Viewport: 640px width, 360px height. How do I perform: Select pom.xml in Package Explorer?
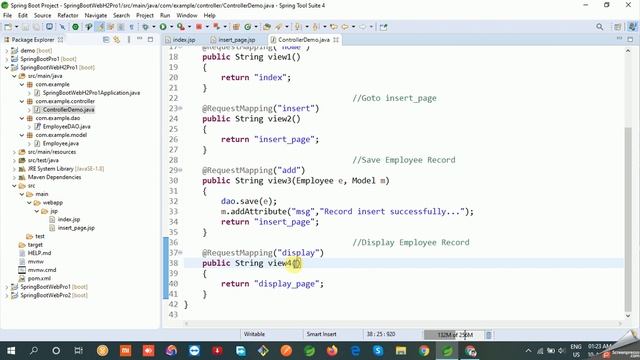click(x=39, y=278)
